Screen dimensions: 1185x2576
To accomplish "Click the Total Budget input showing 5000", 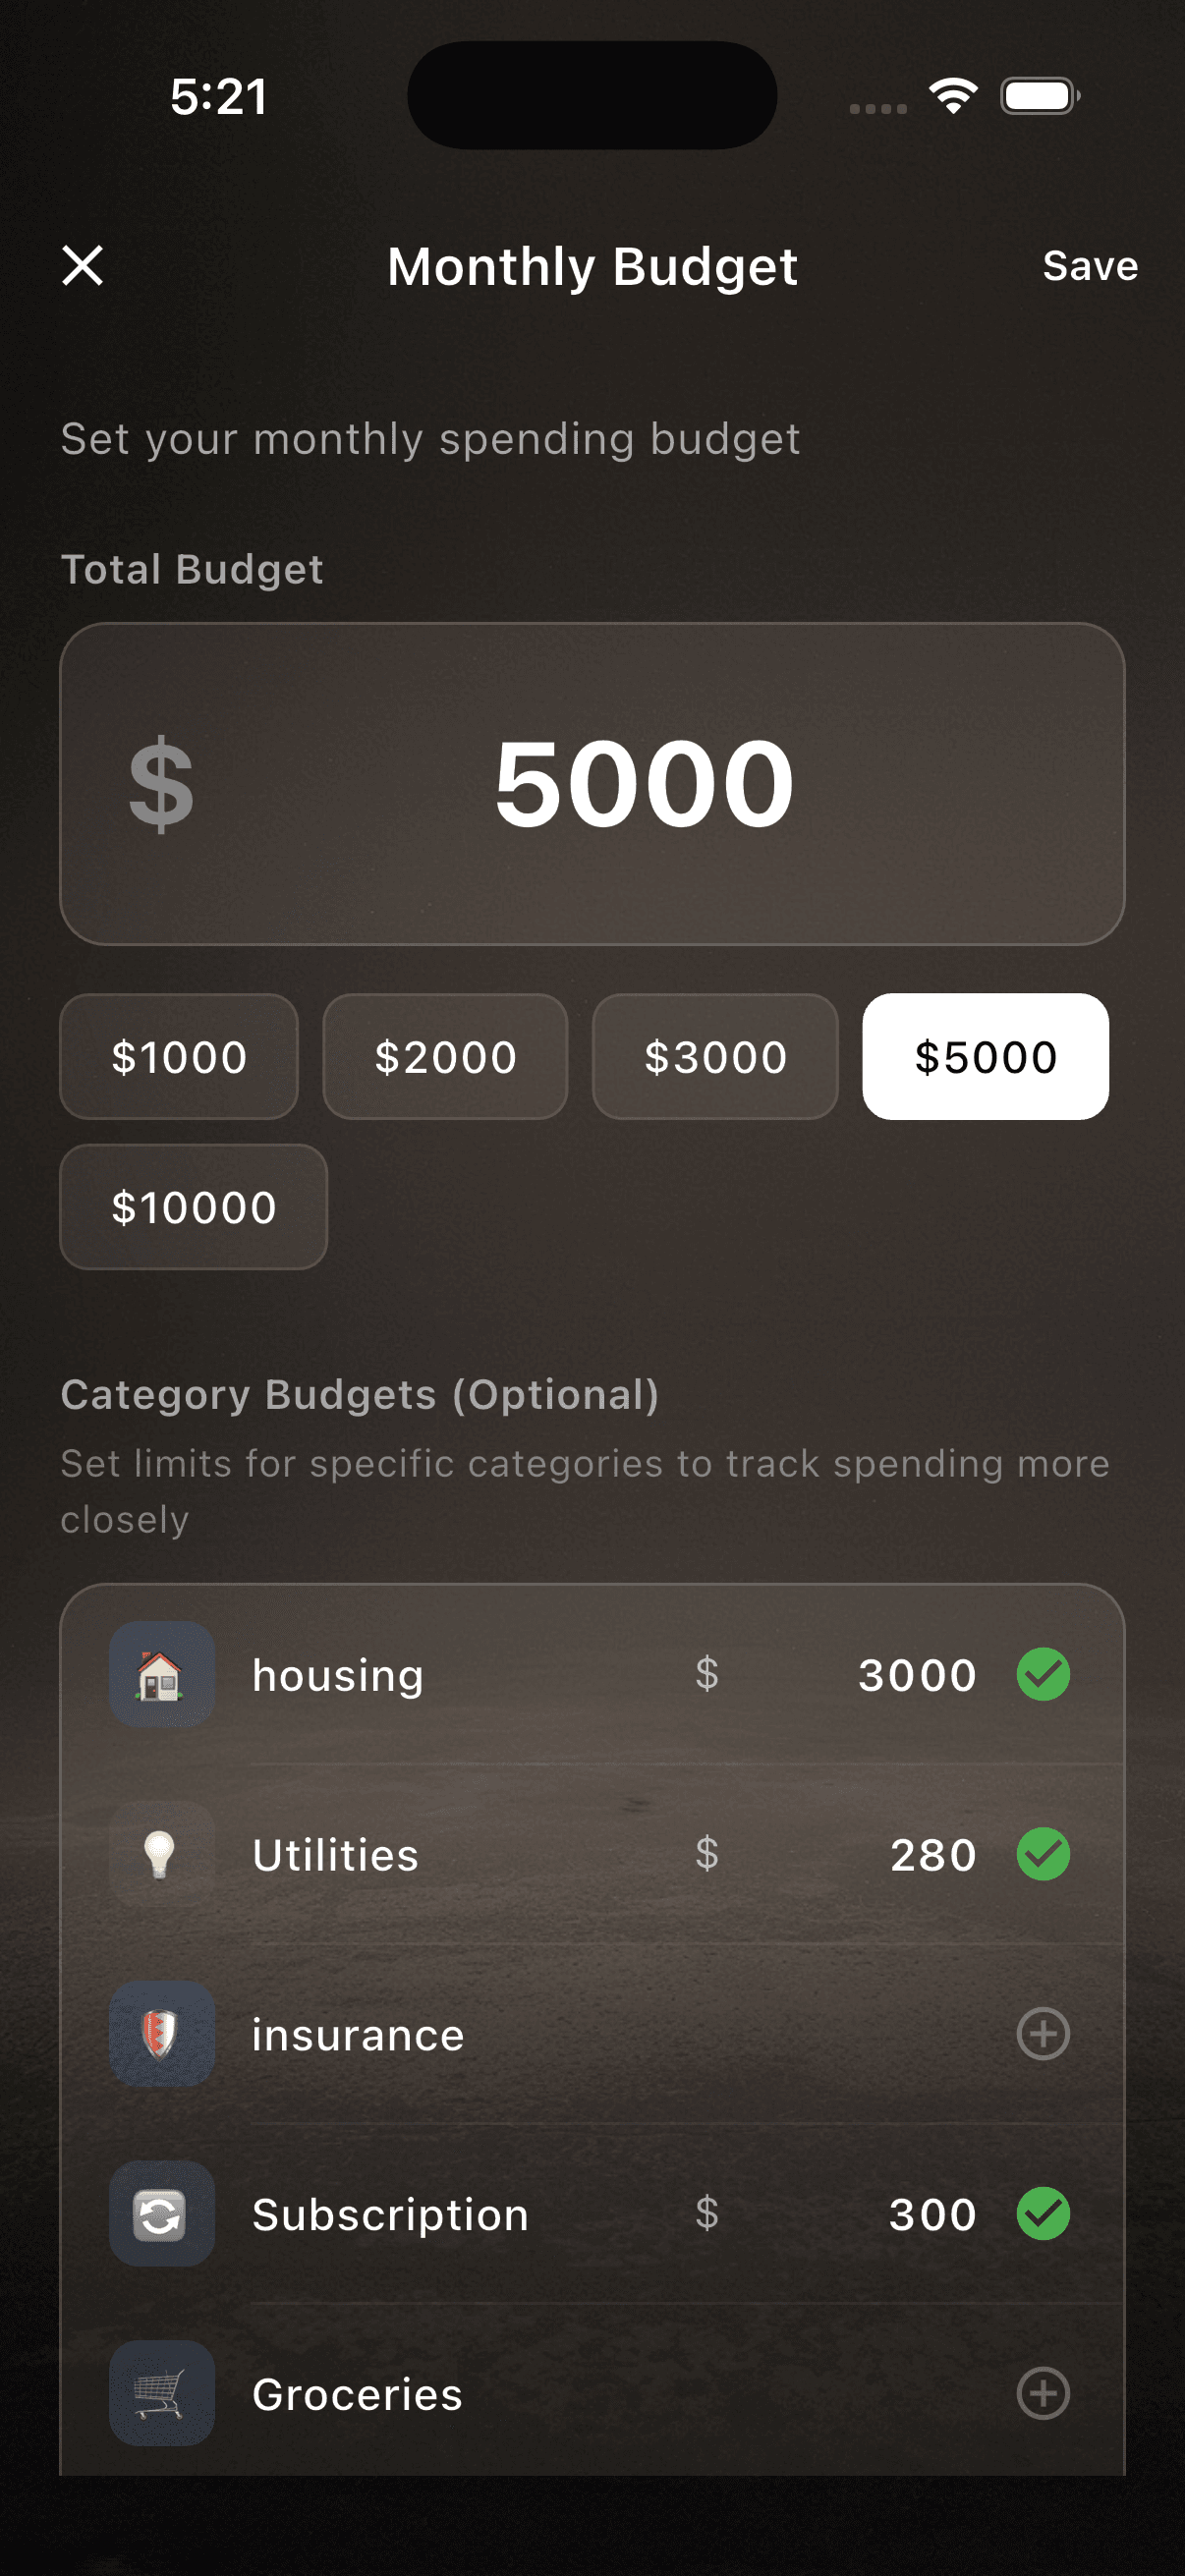I will point(643,786).
